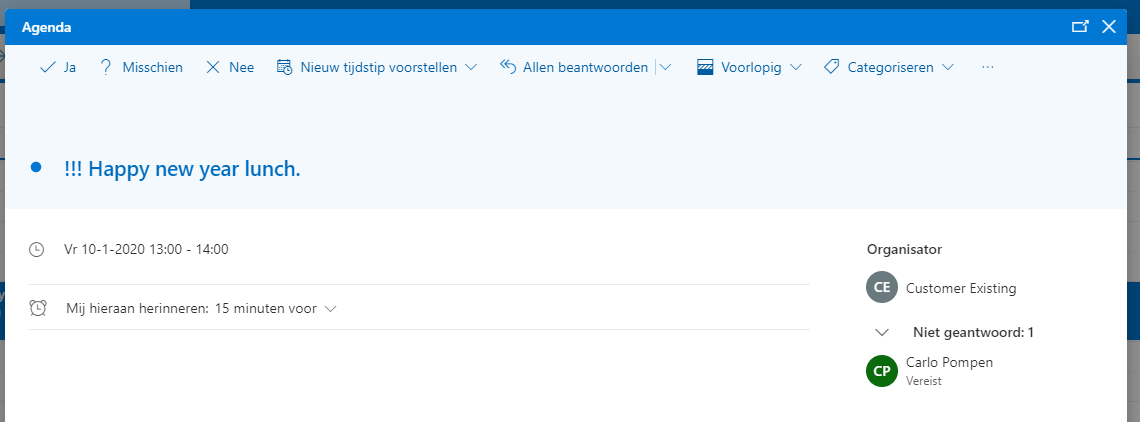Click the calendar-clock icon for new time proposal
Screen dimensions: 1140x422
(284, 67)
